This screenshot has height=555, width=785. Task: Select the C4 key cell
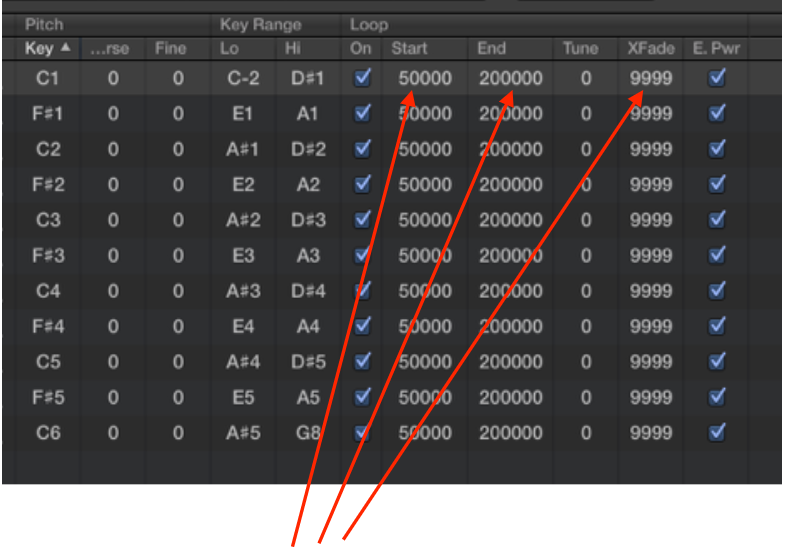pos(48,291)
